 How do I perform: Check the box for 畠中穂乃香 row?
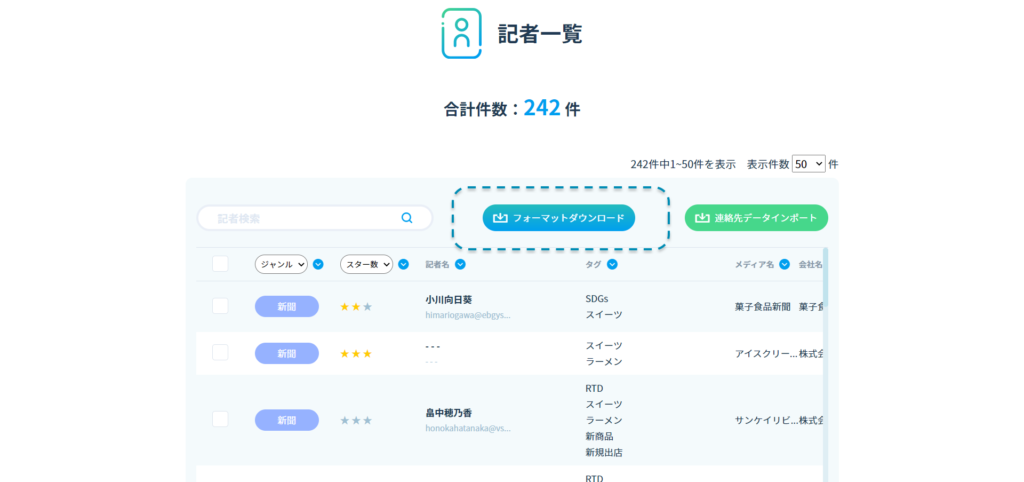point(220,420)
